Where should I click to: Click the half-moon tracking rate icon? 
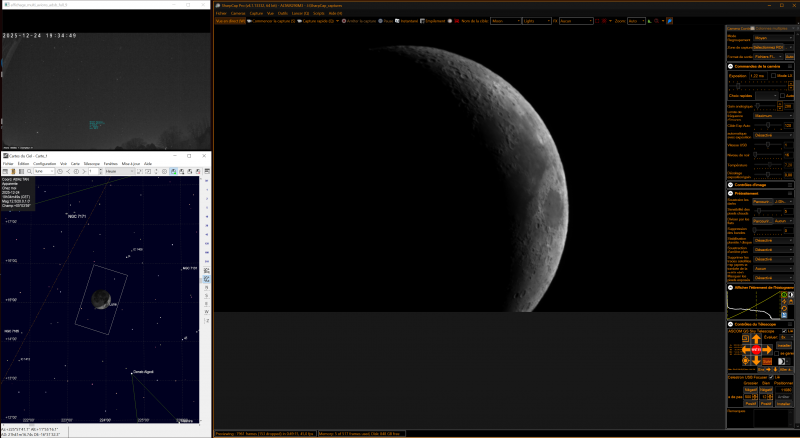pos(782,361)
